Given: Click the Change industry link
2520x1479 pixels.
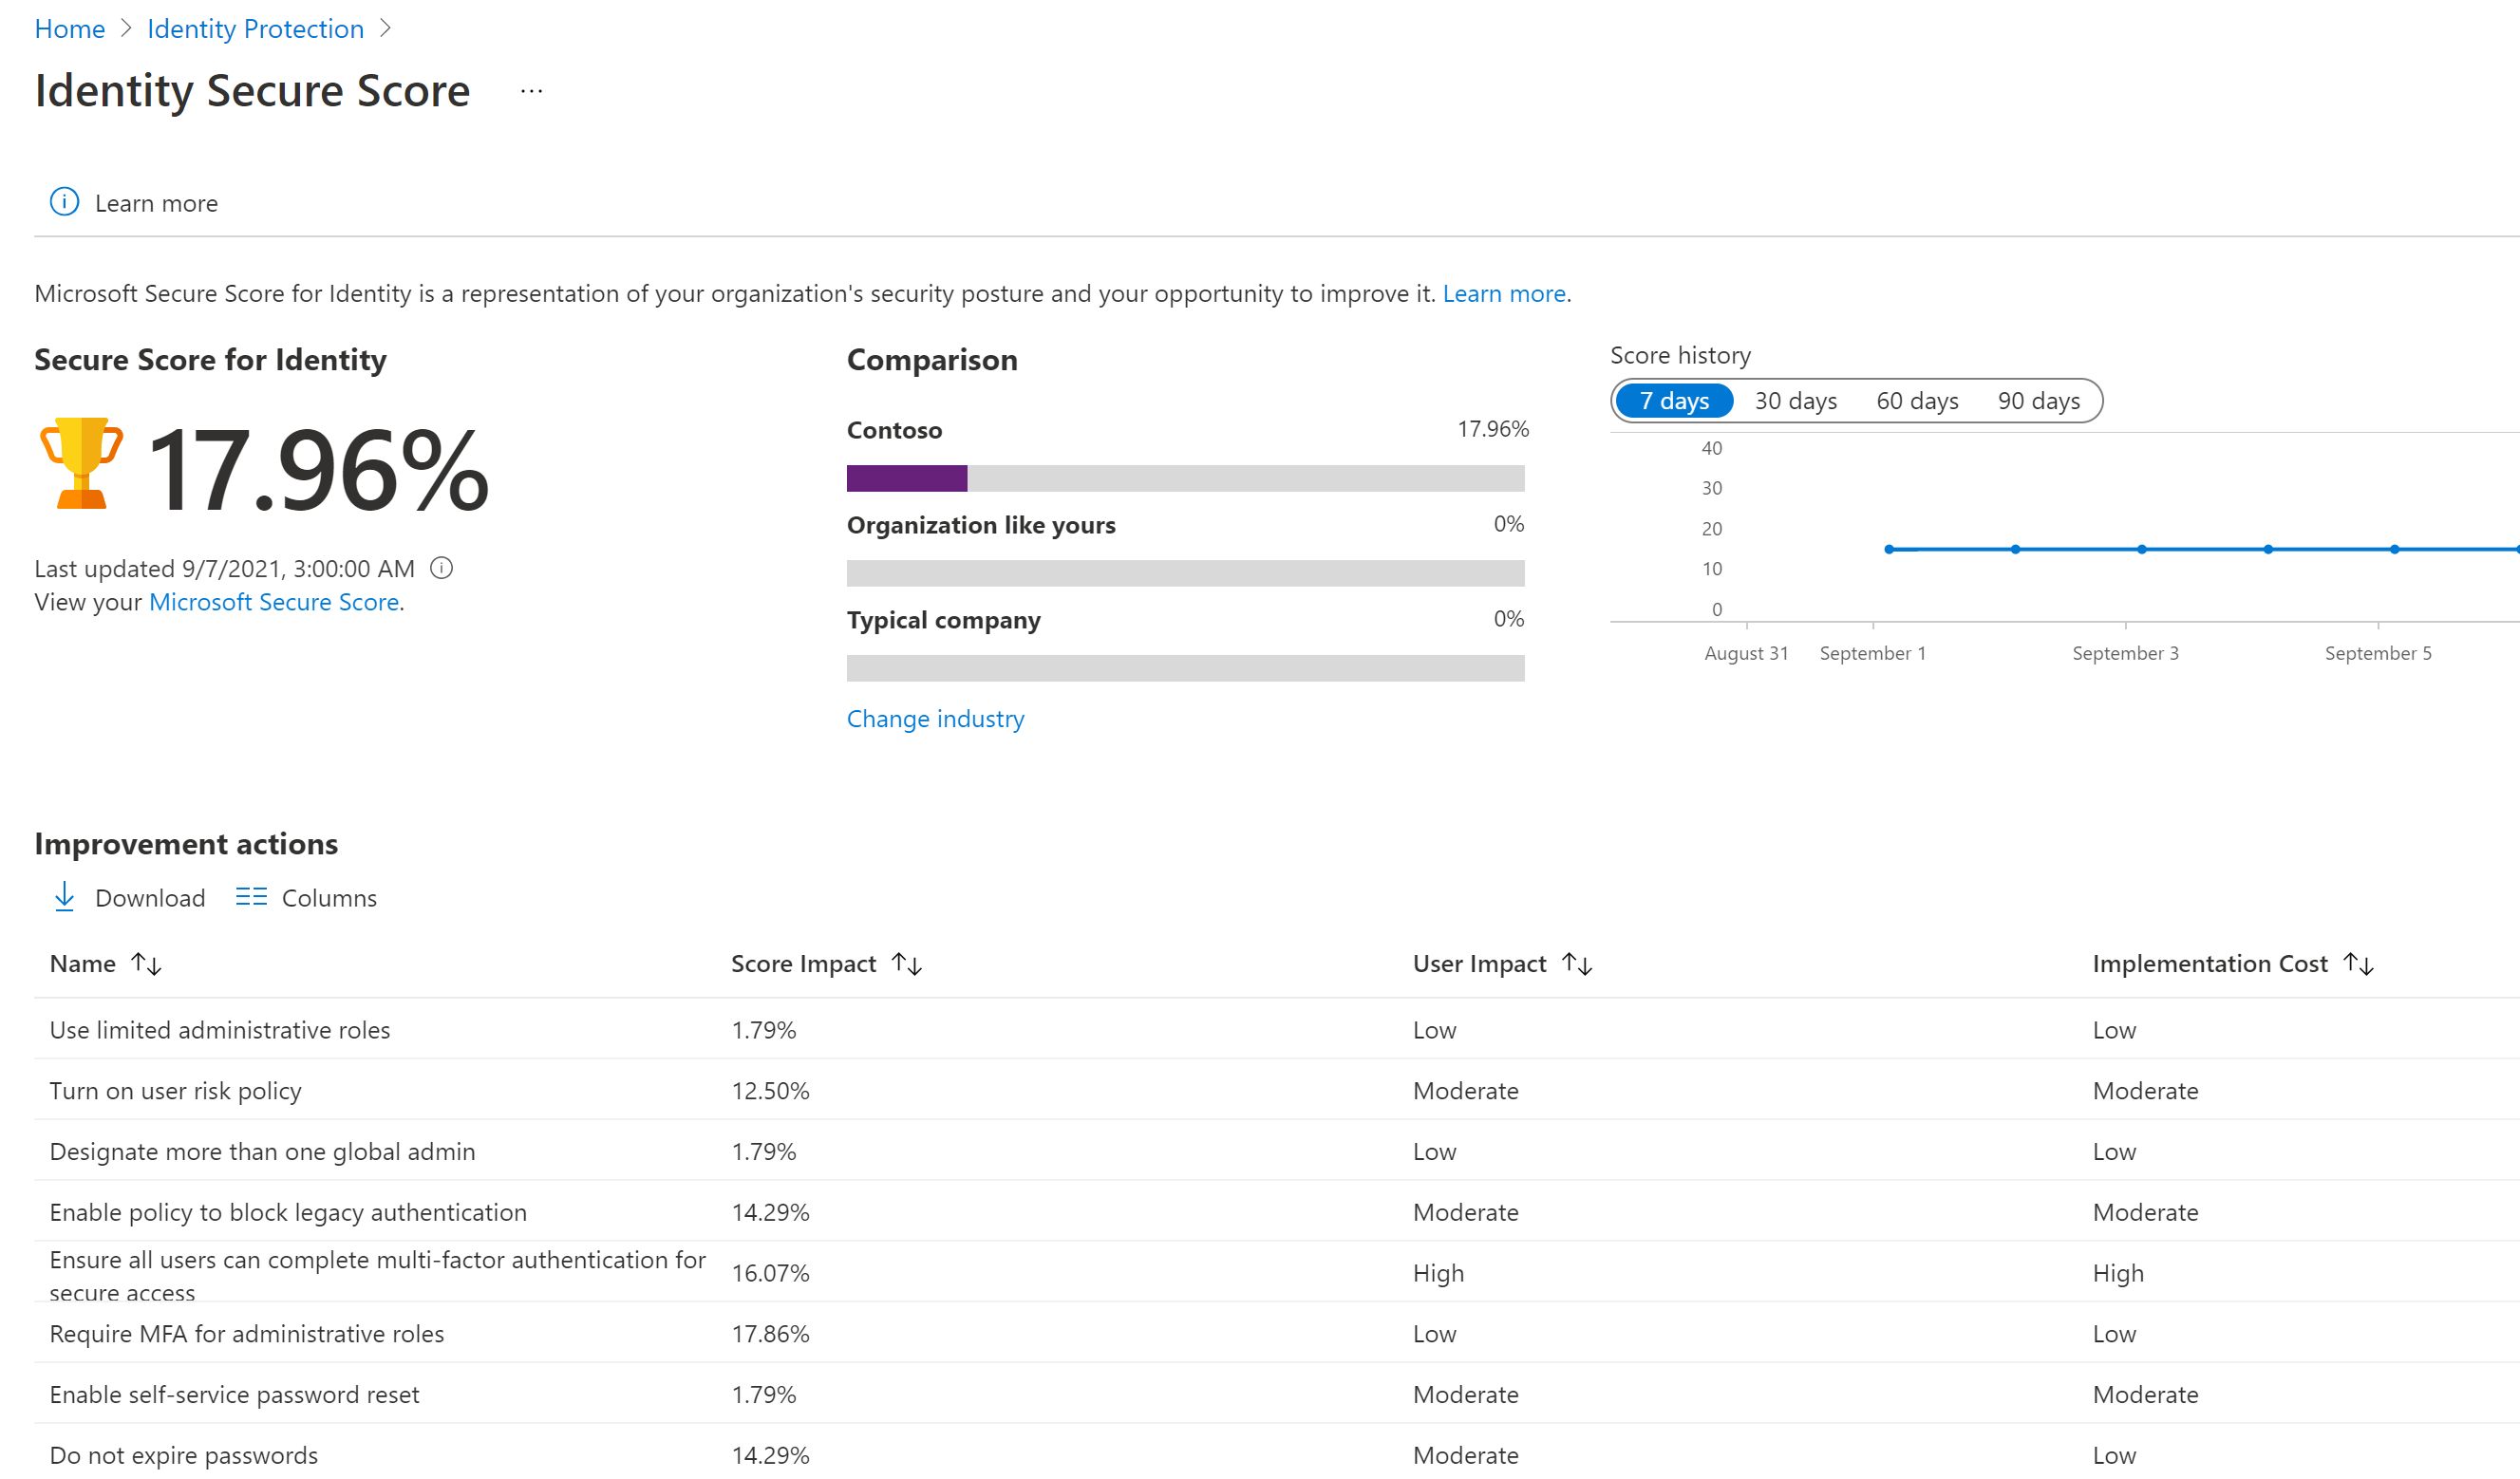Looking at the screenshot, I should pos(935,719).
